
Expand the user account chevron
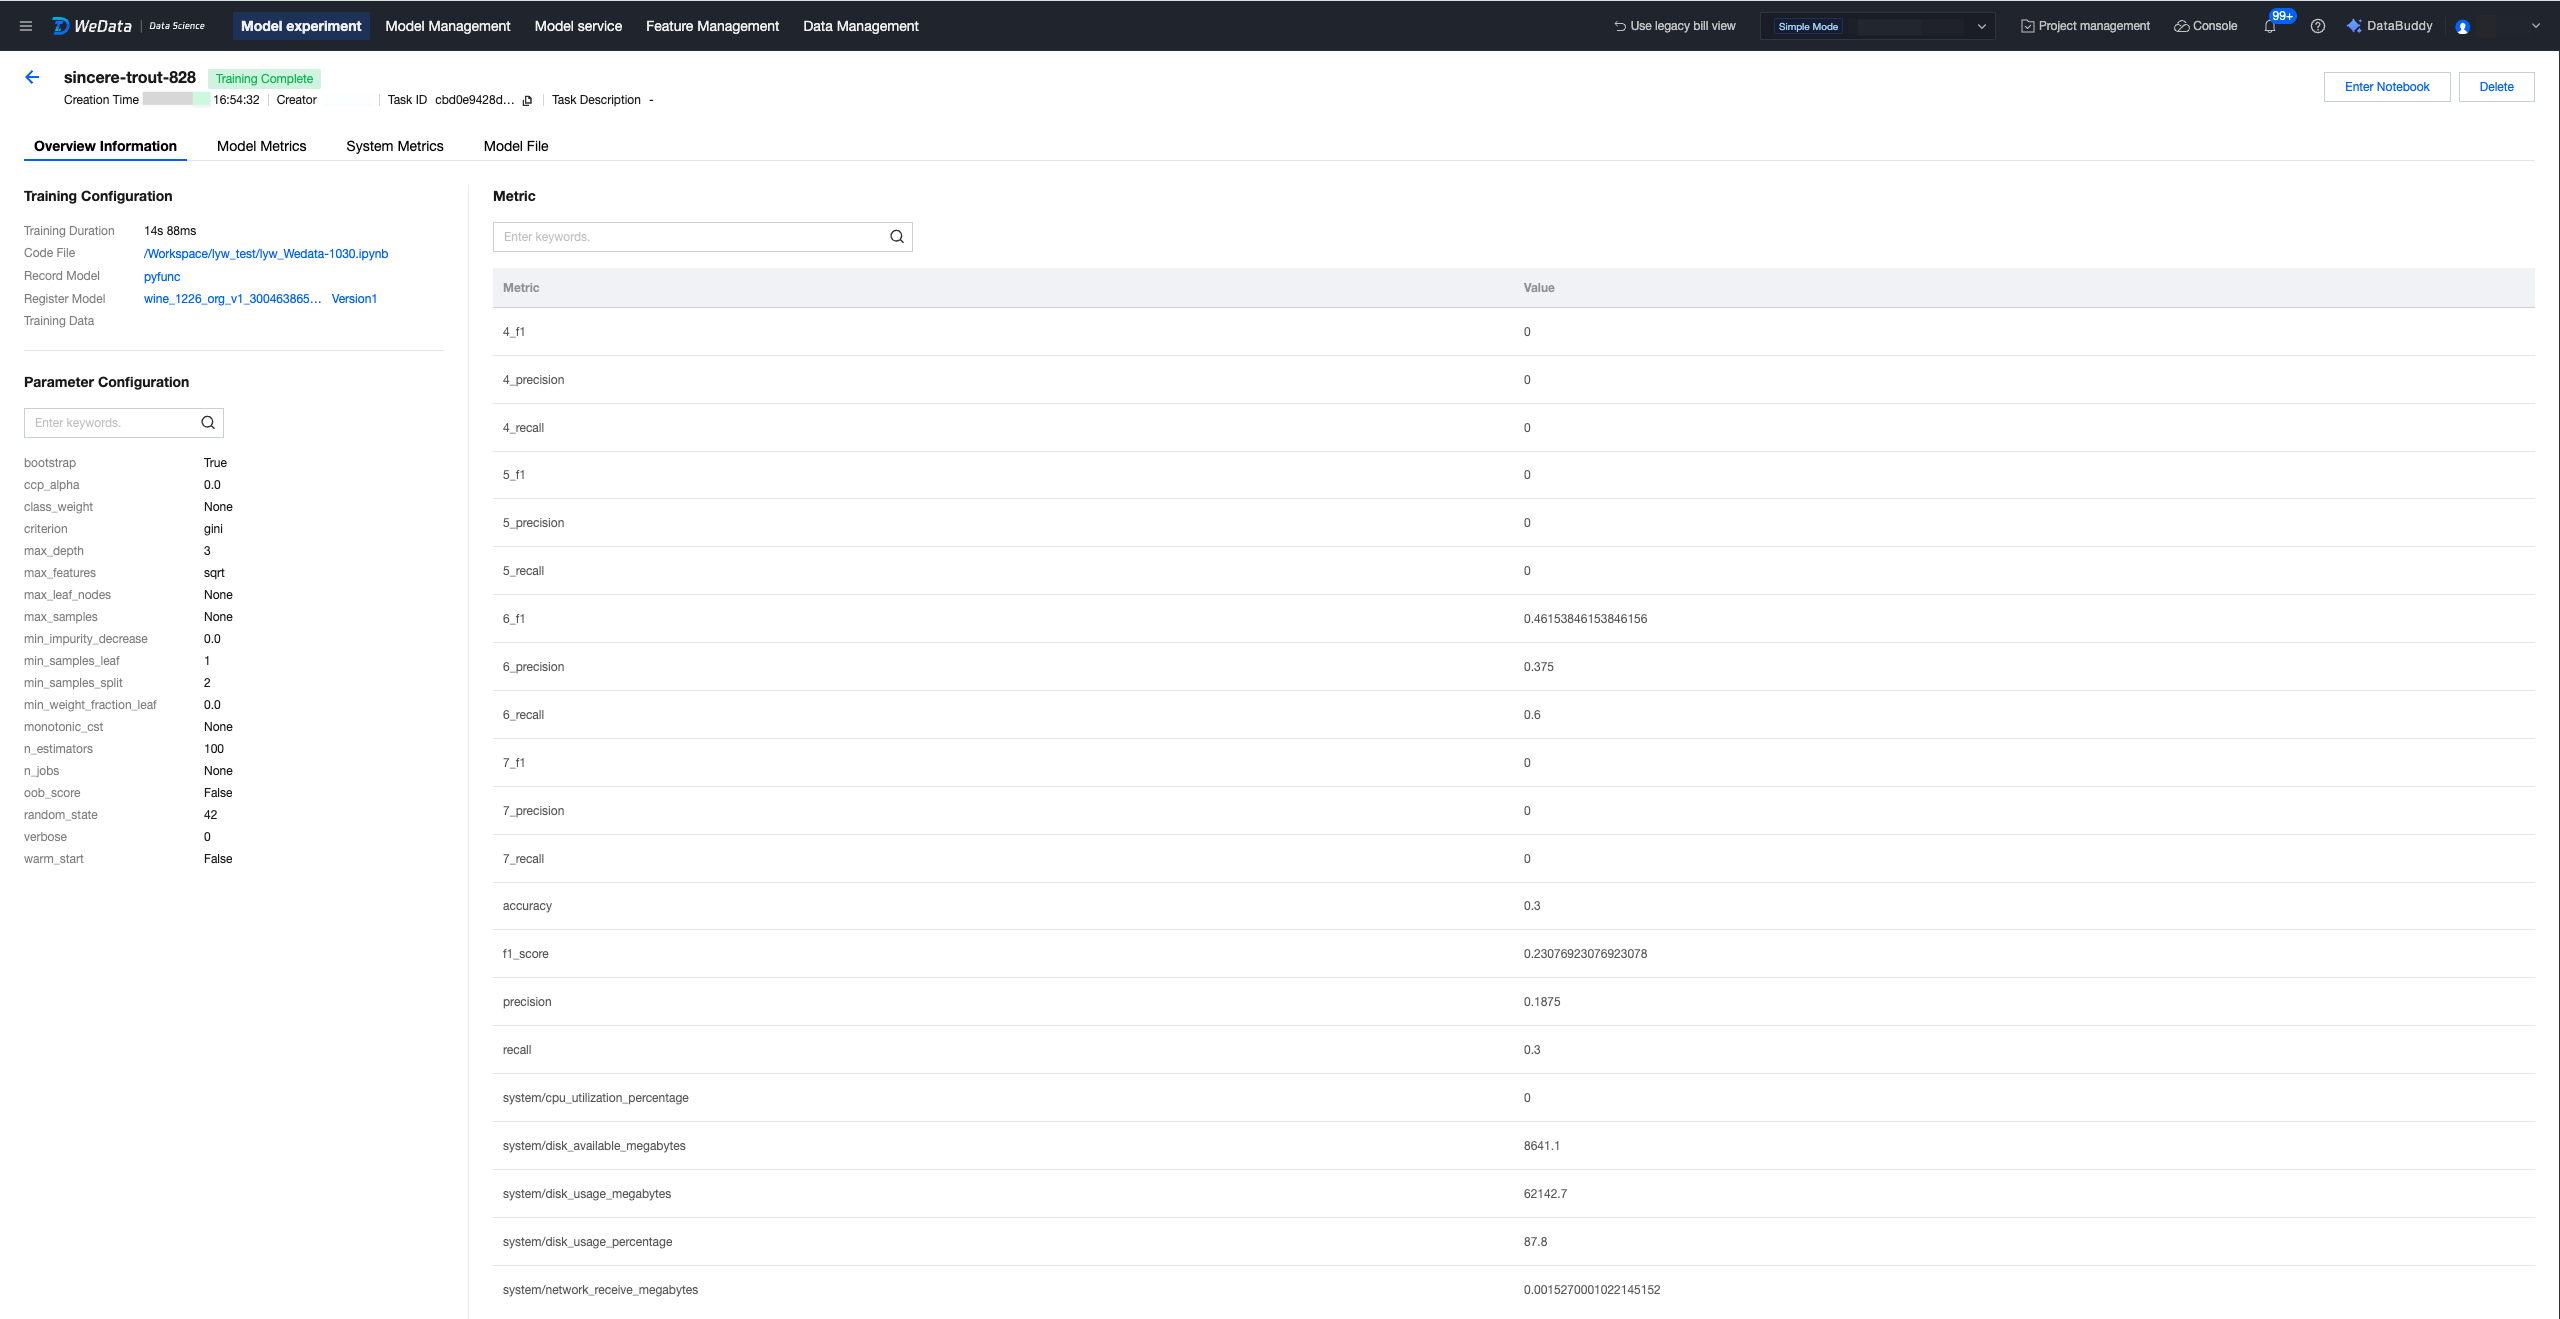(2535, 27)
